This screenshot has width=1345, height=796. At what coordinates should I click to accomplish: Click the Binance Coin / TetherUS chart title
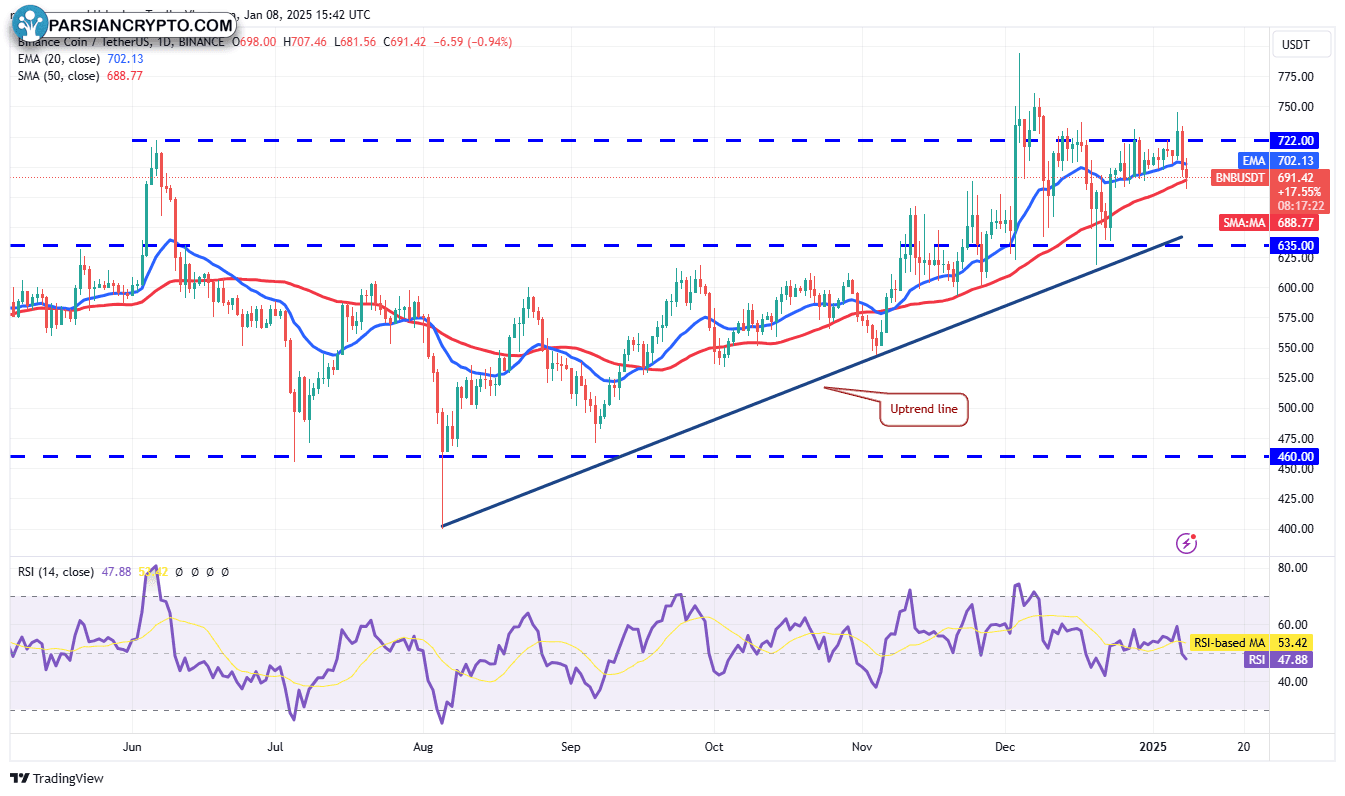pyautogui.click(x=119, y=42)
